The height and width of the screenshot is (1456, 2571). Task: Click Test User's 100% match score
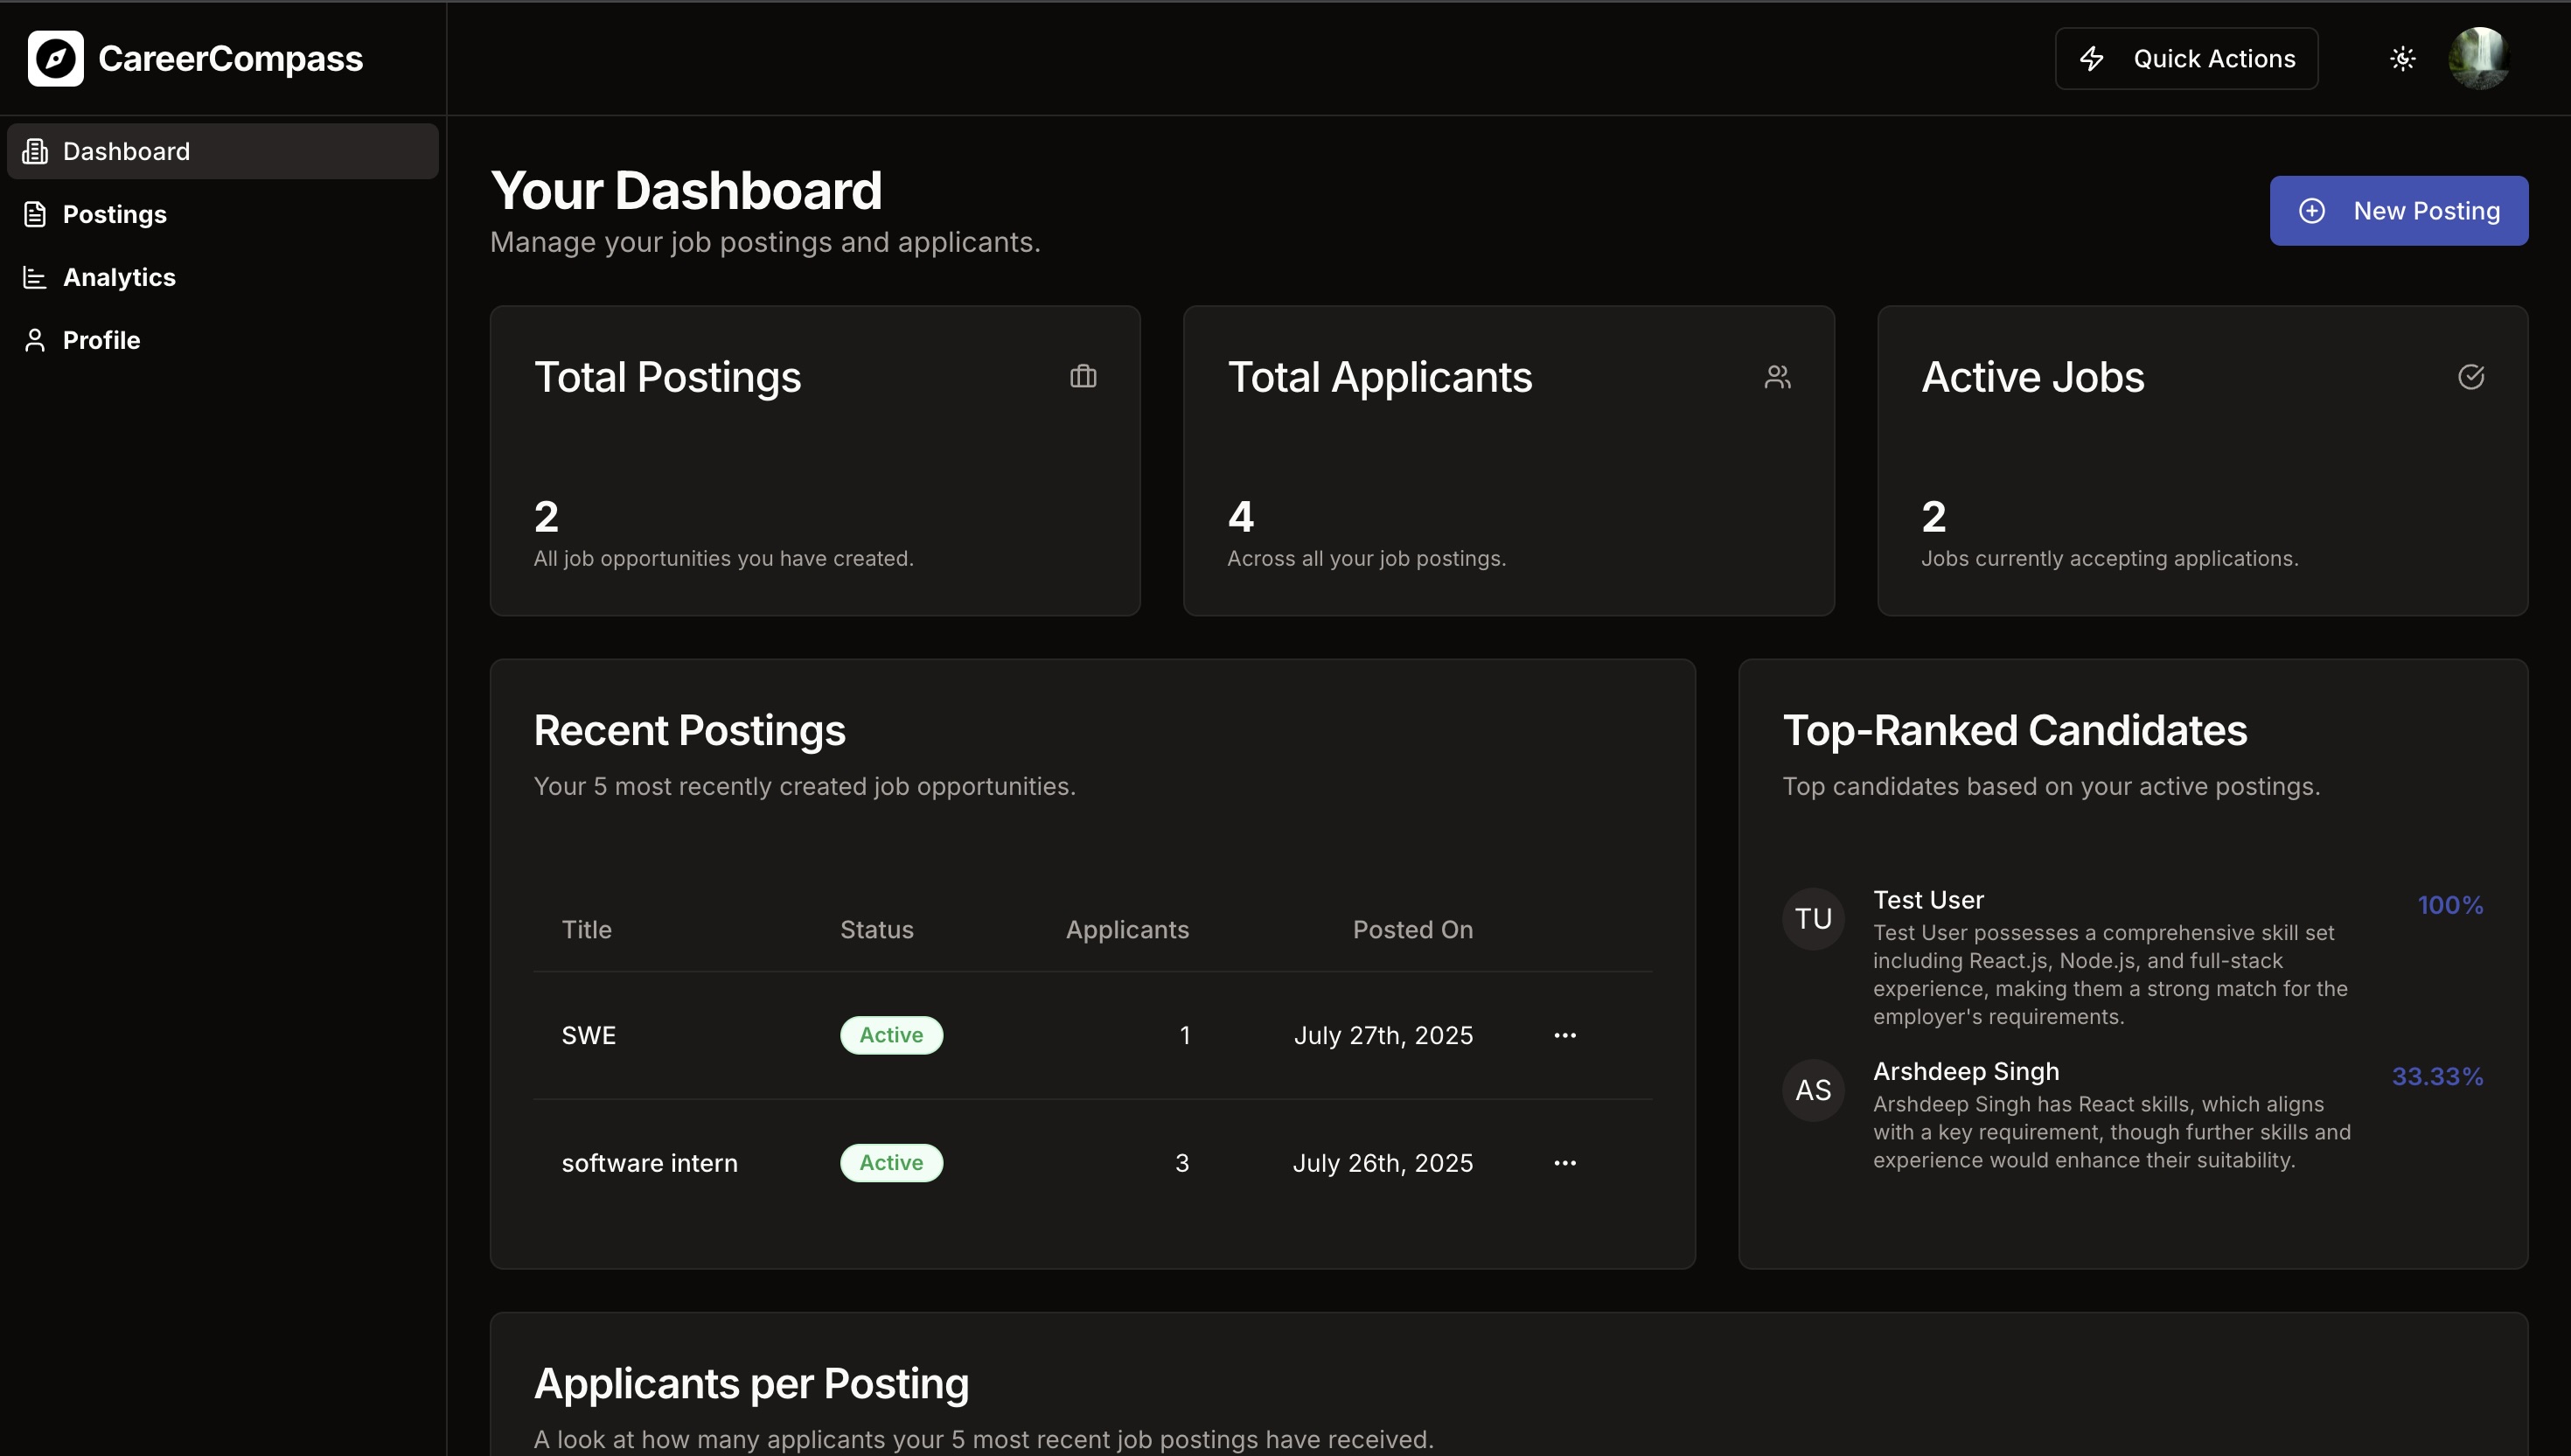coord(2450,904)
